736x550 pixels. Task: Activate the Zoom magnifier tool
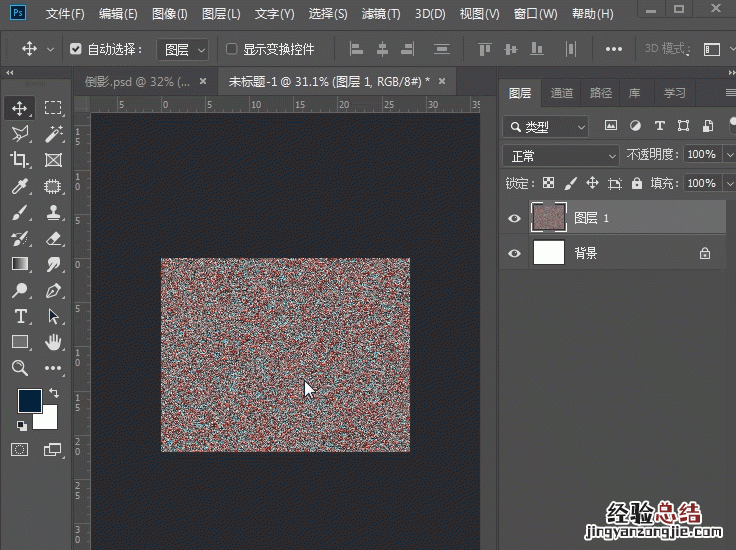(x=20, y=368)
